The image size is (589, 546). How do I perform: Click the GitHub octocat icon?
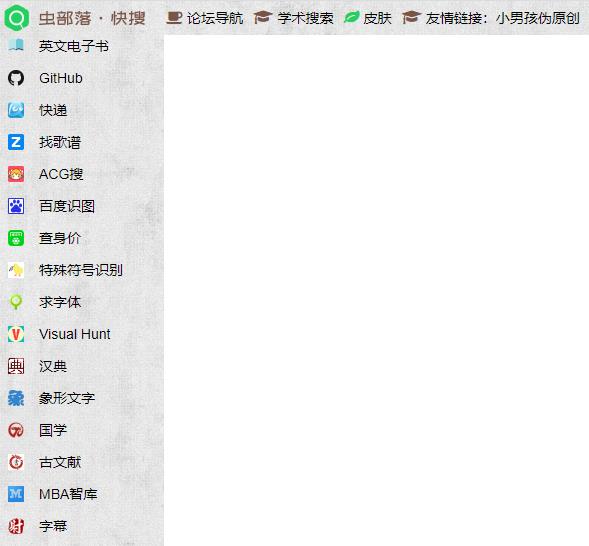tap(16, 78)
